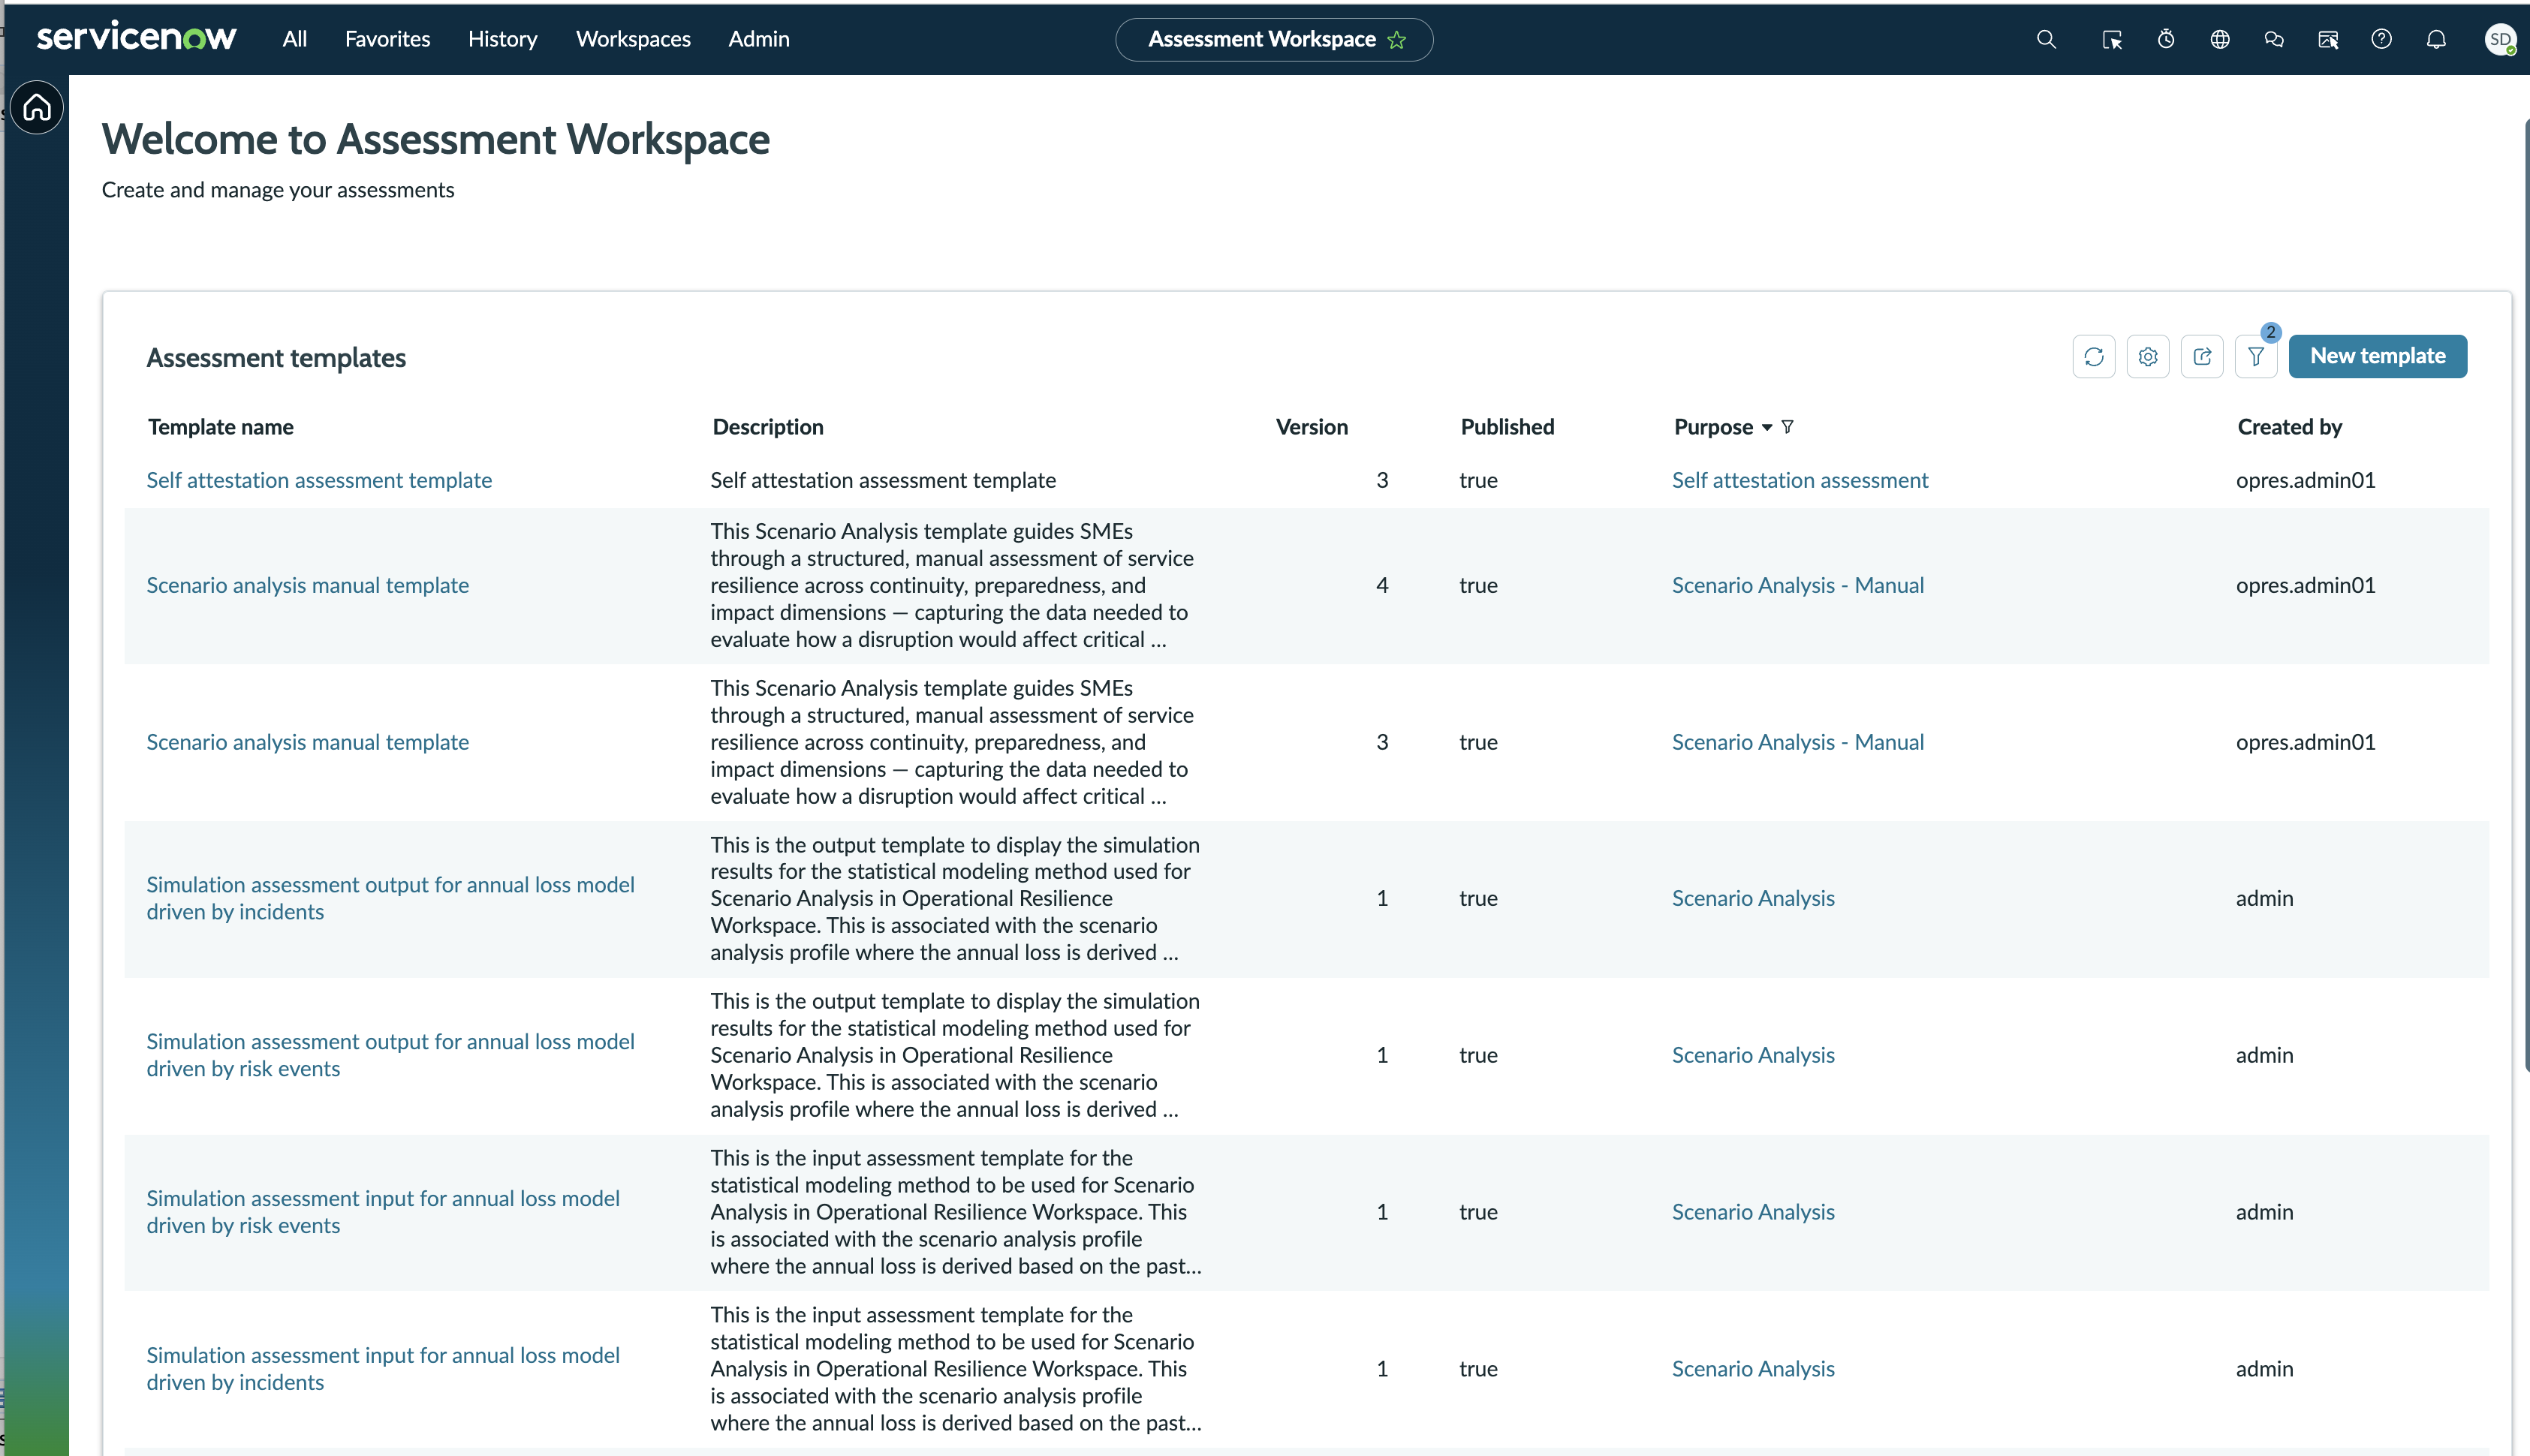Open list settings gear icon
The image size is (2530, 1456).
(x=2148, y=356)
